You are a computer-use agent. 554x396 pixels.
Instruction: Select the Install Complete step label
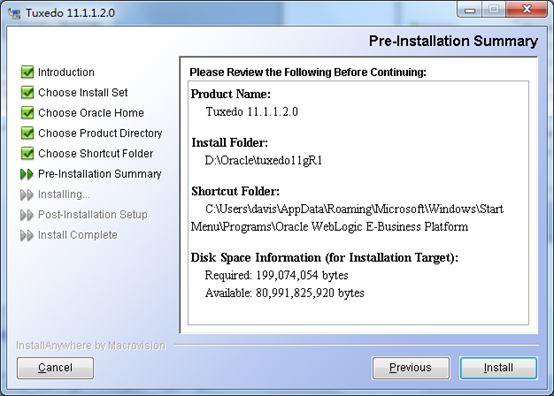pyautogui.click(x=77, y=235)
